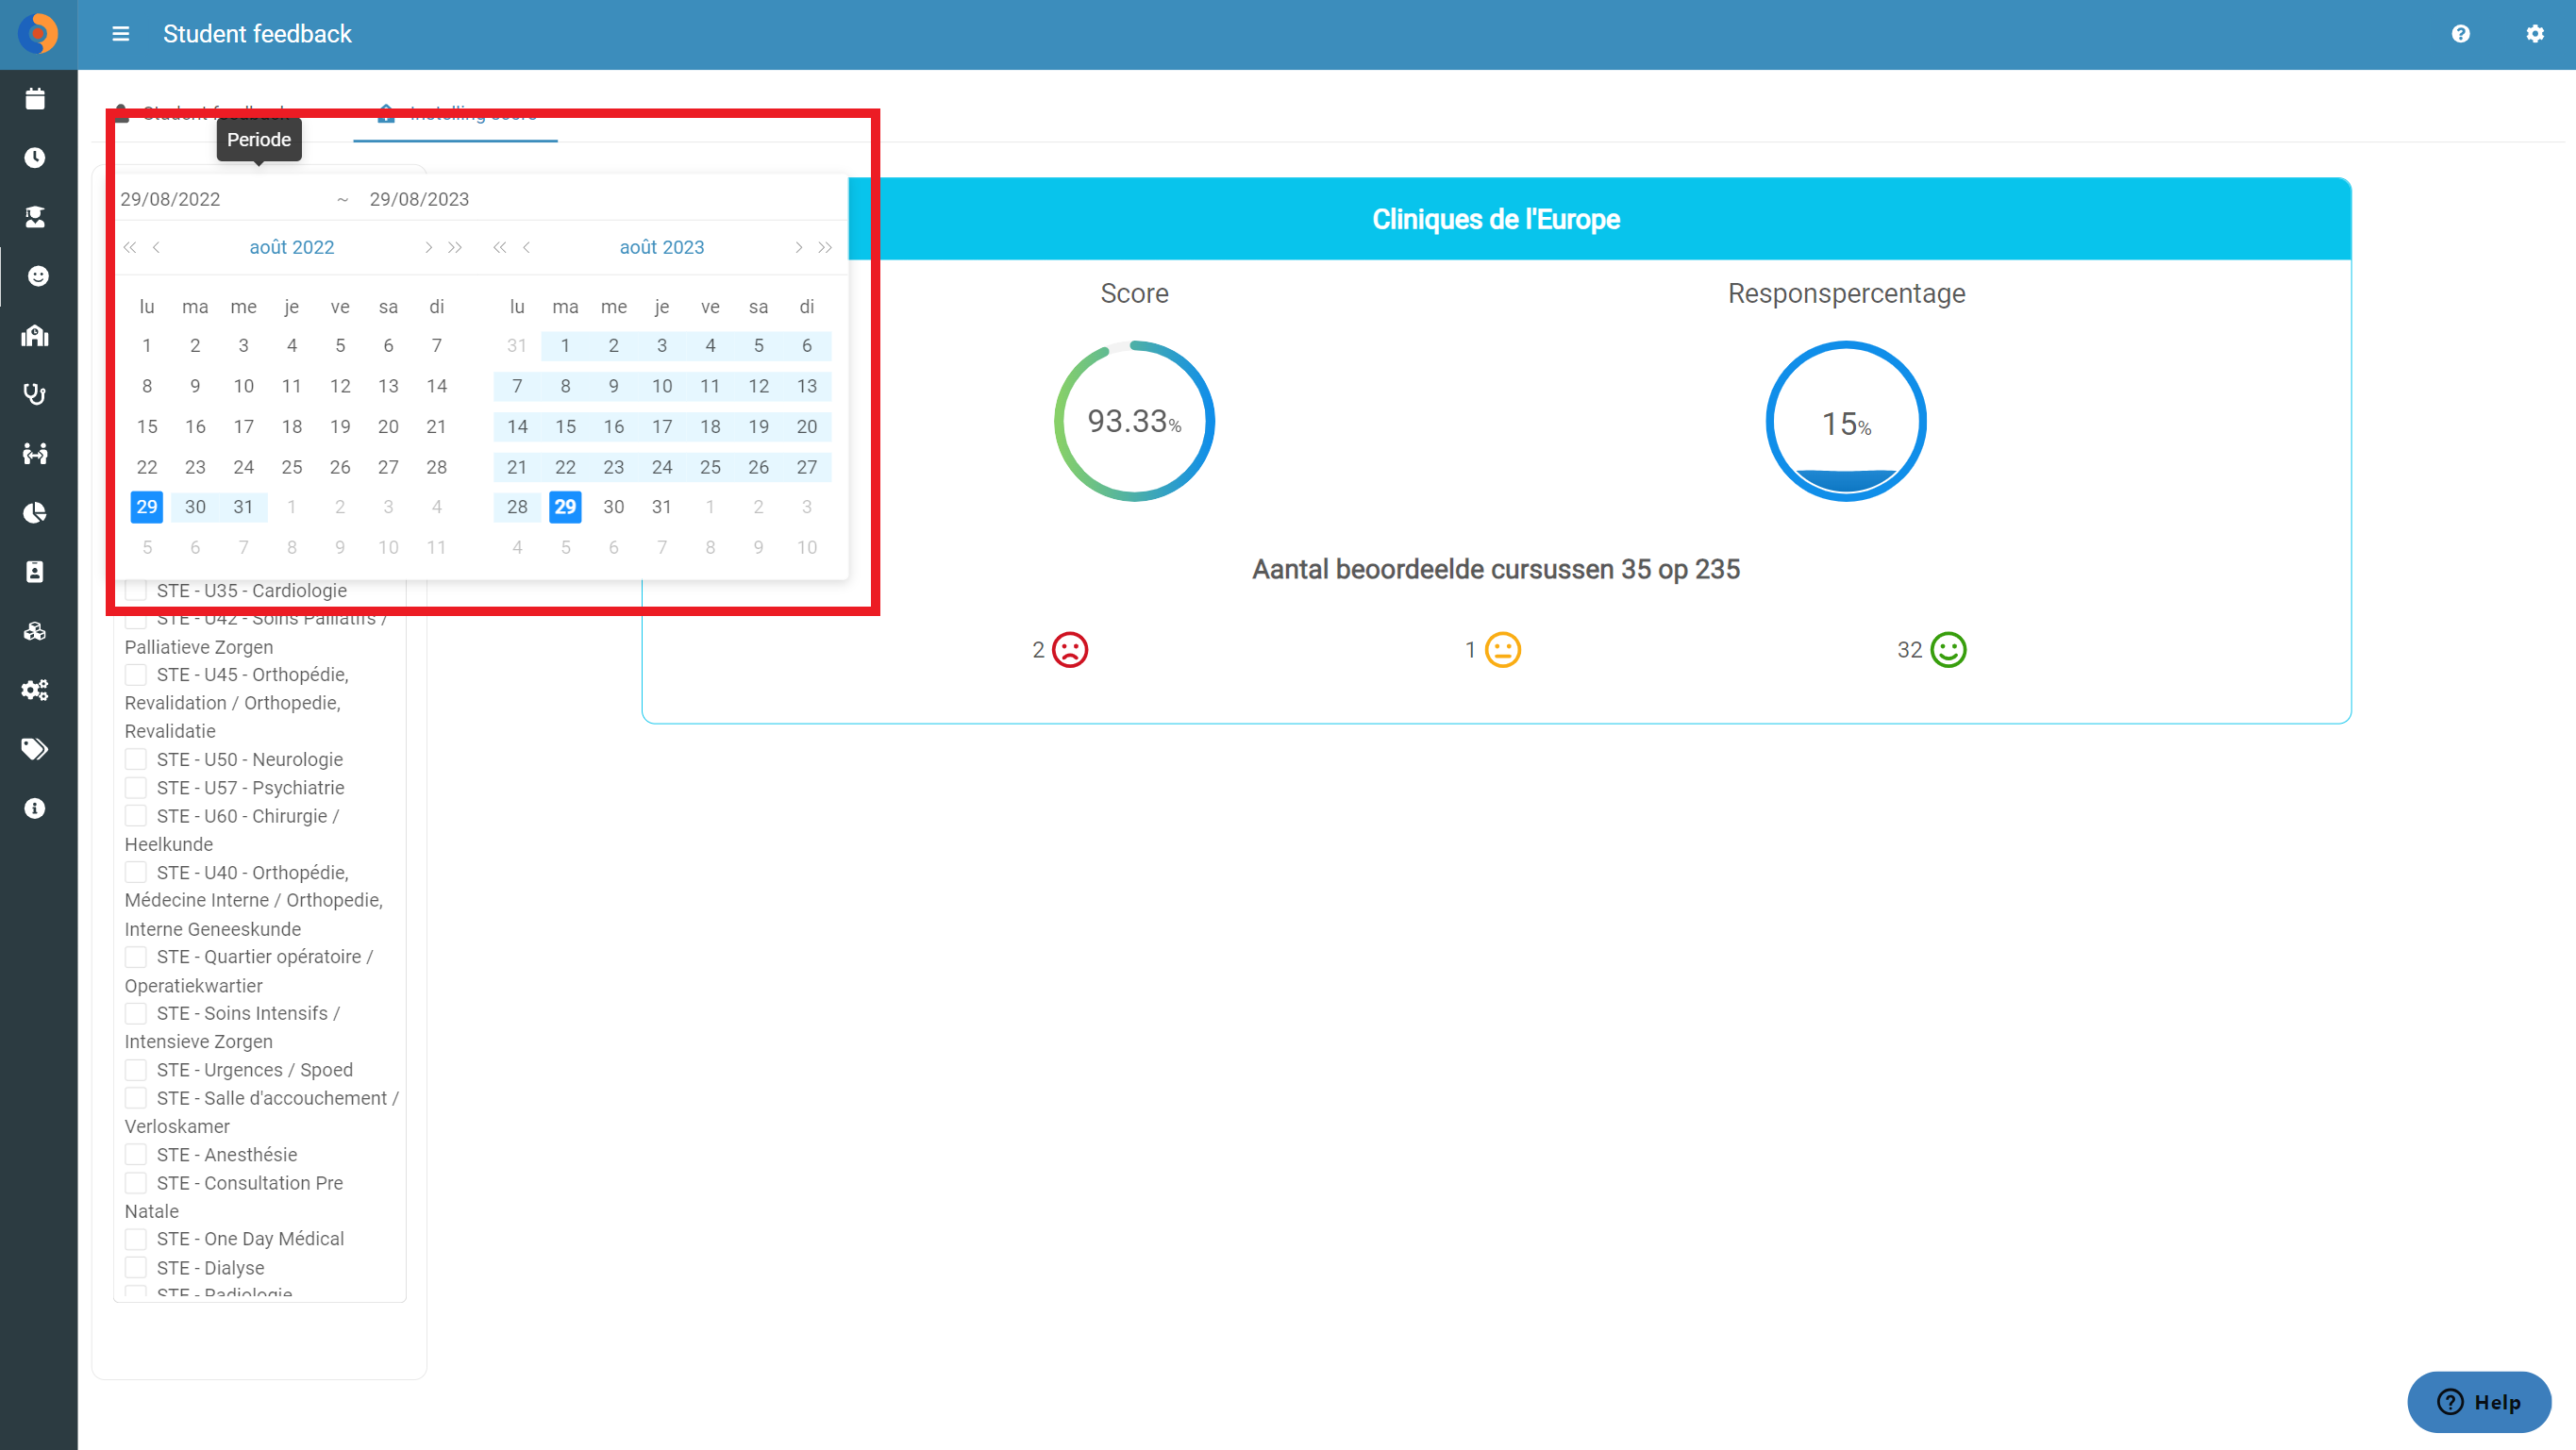Go to previous month in août 2023 calendar
The height and width of the screenshot is (1450, 2576).
(527, 247)
